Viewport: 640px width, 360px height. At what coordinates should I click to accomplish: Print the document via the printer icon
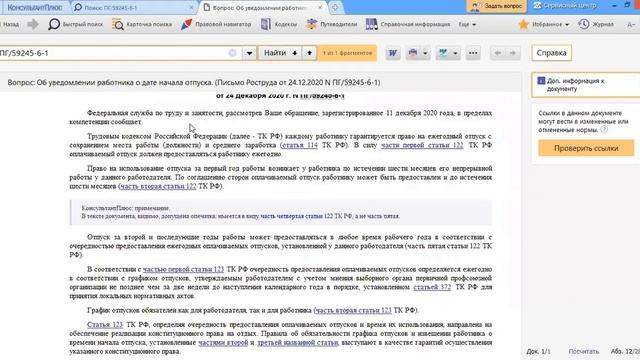click(x=413, y=53)
